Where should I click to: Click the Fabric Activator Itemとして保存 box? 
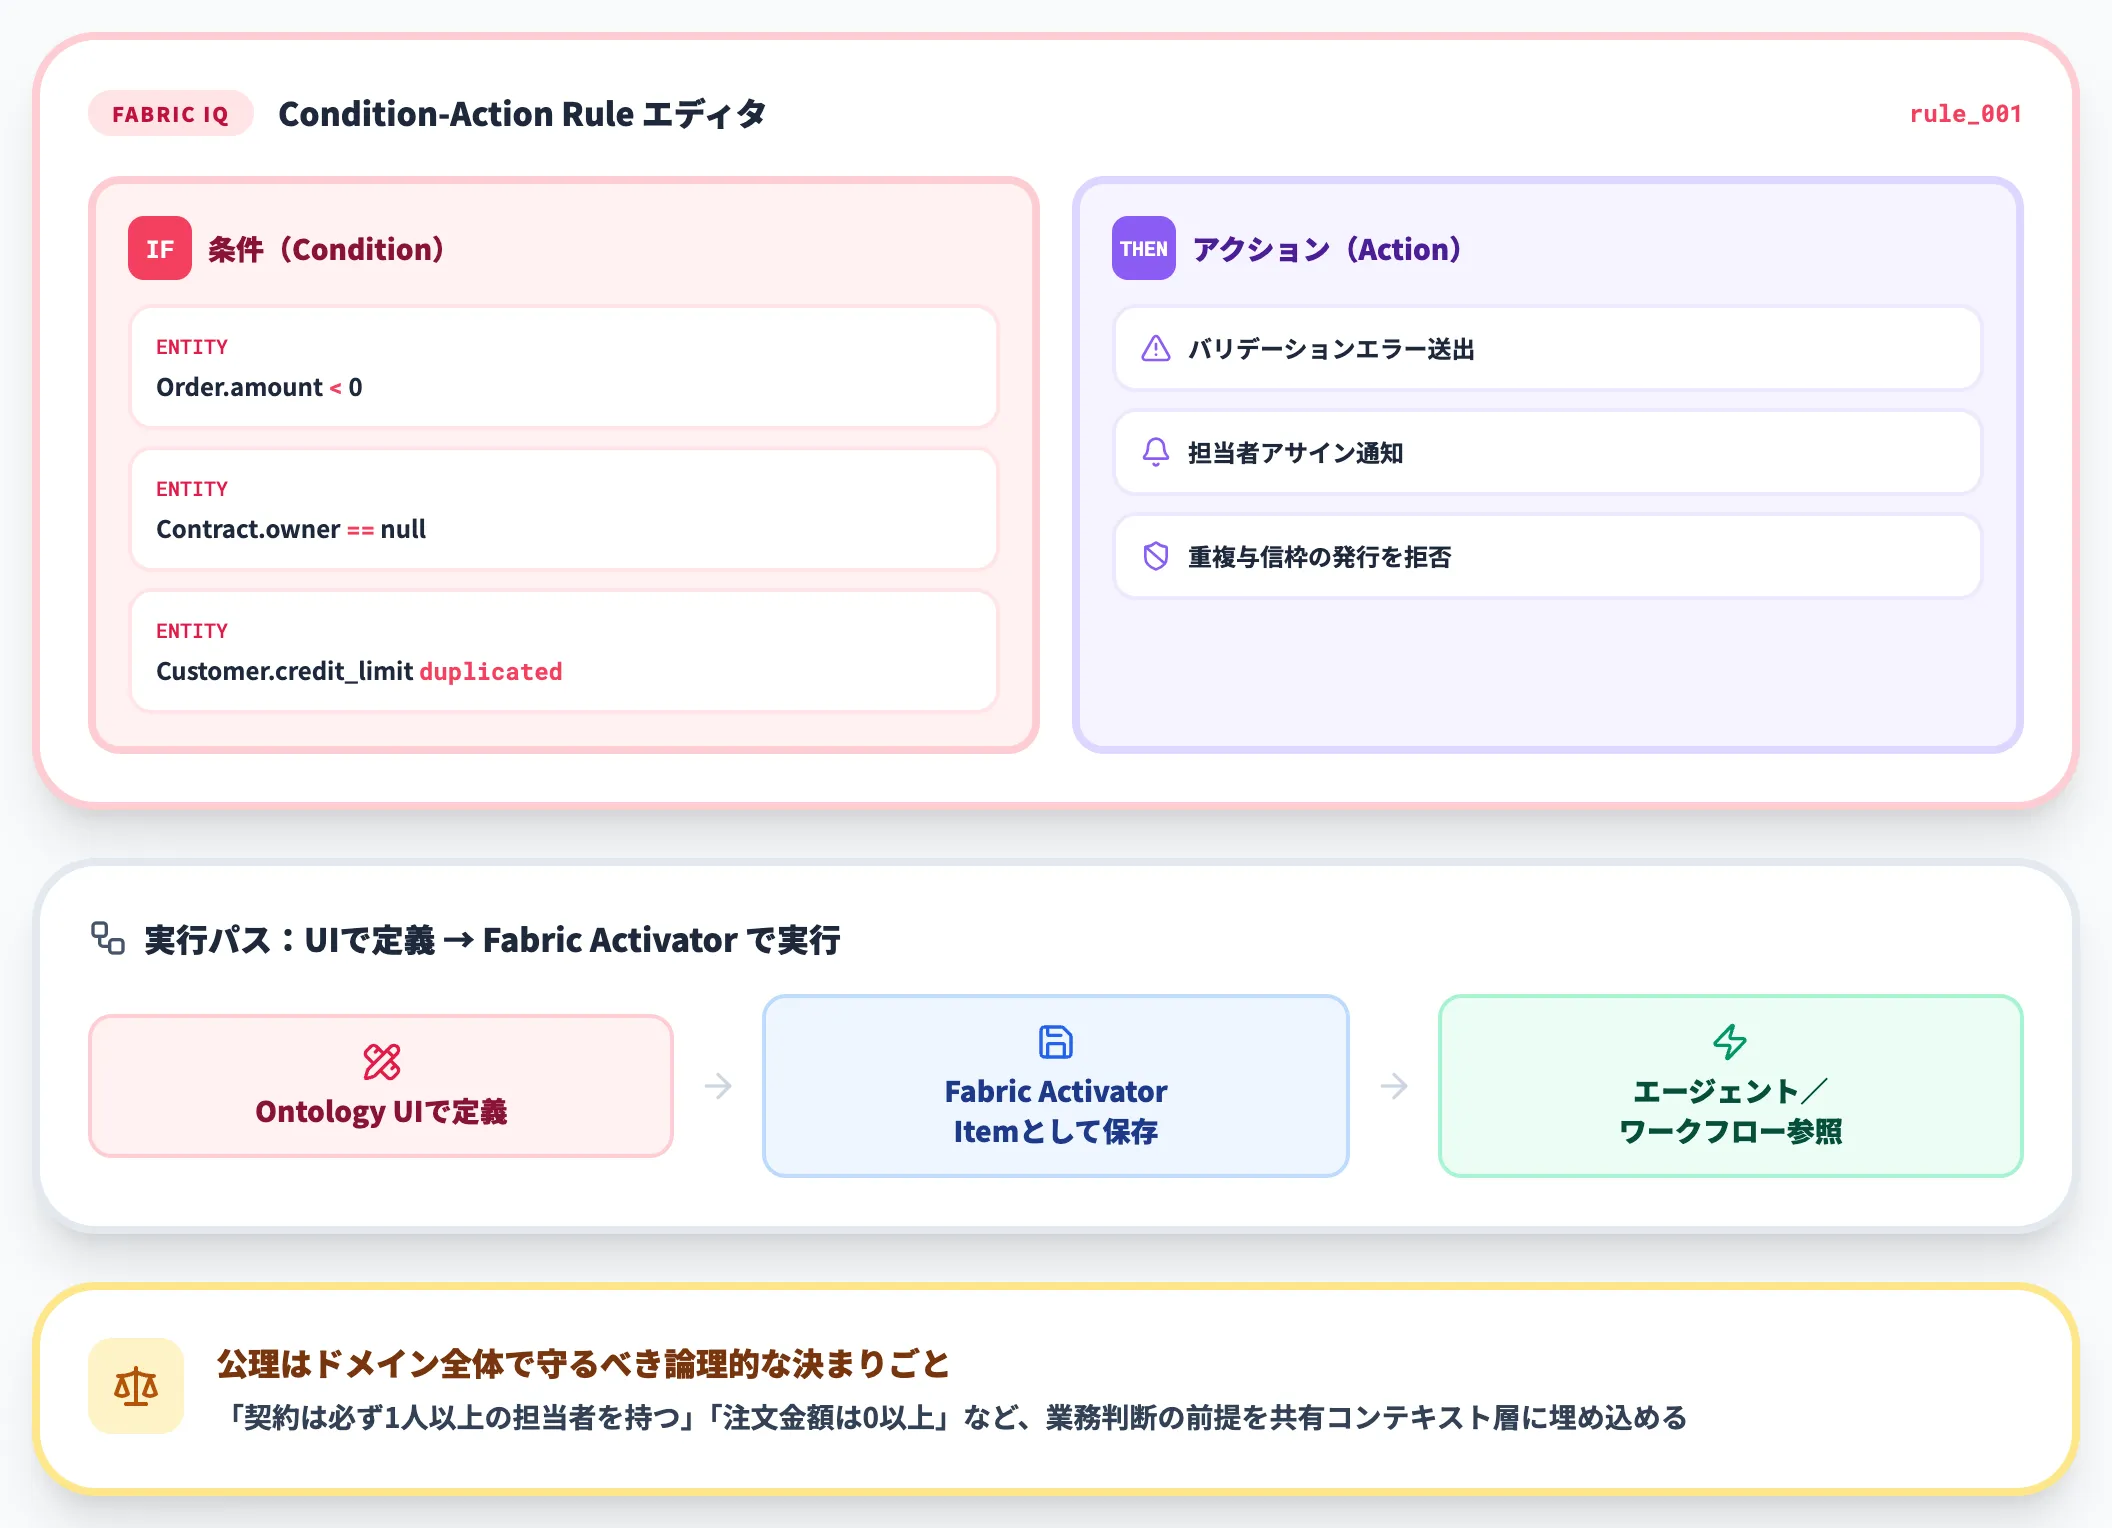(x=1055, y=1086)
